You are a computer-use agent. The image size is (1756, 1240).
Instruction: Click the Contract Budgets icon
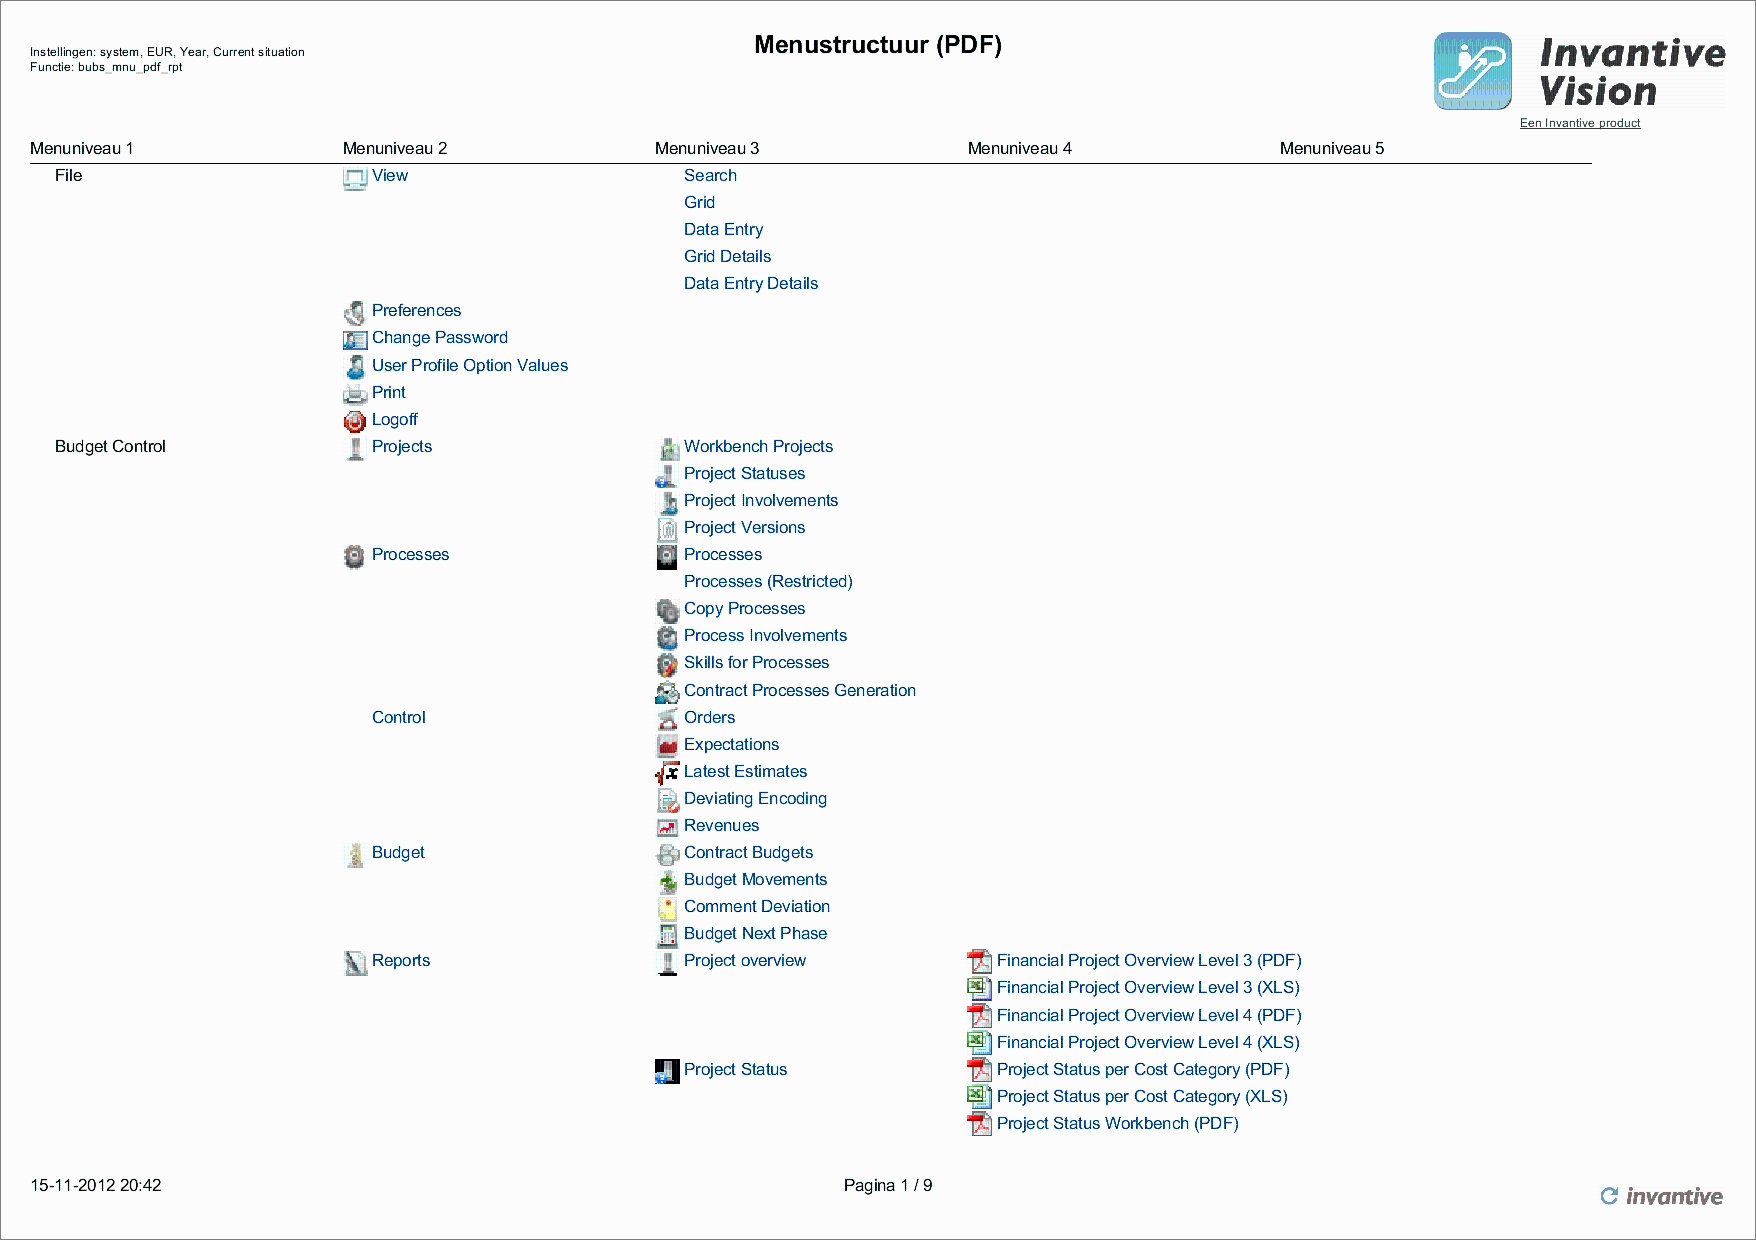[667, 854]
